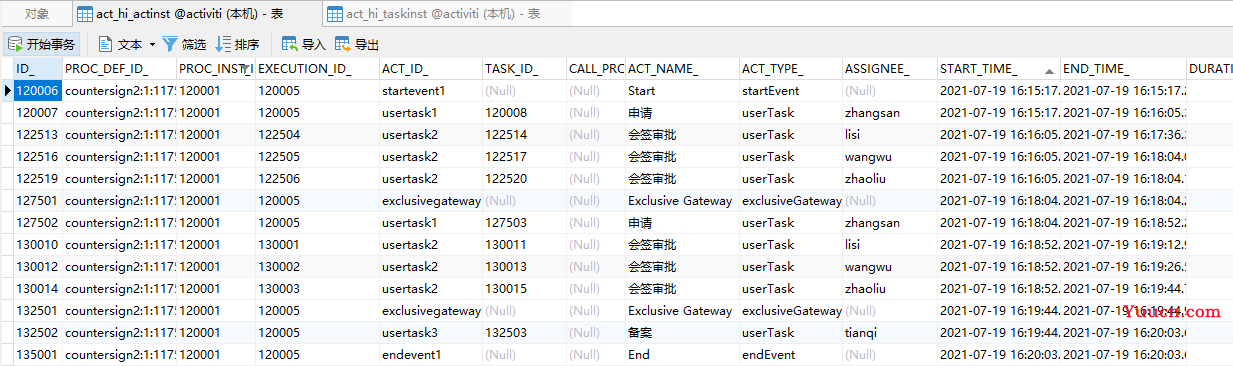Click the ACT_ID_ column header
This screenshot has width=1233, height=366.
tap(430, 69)
